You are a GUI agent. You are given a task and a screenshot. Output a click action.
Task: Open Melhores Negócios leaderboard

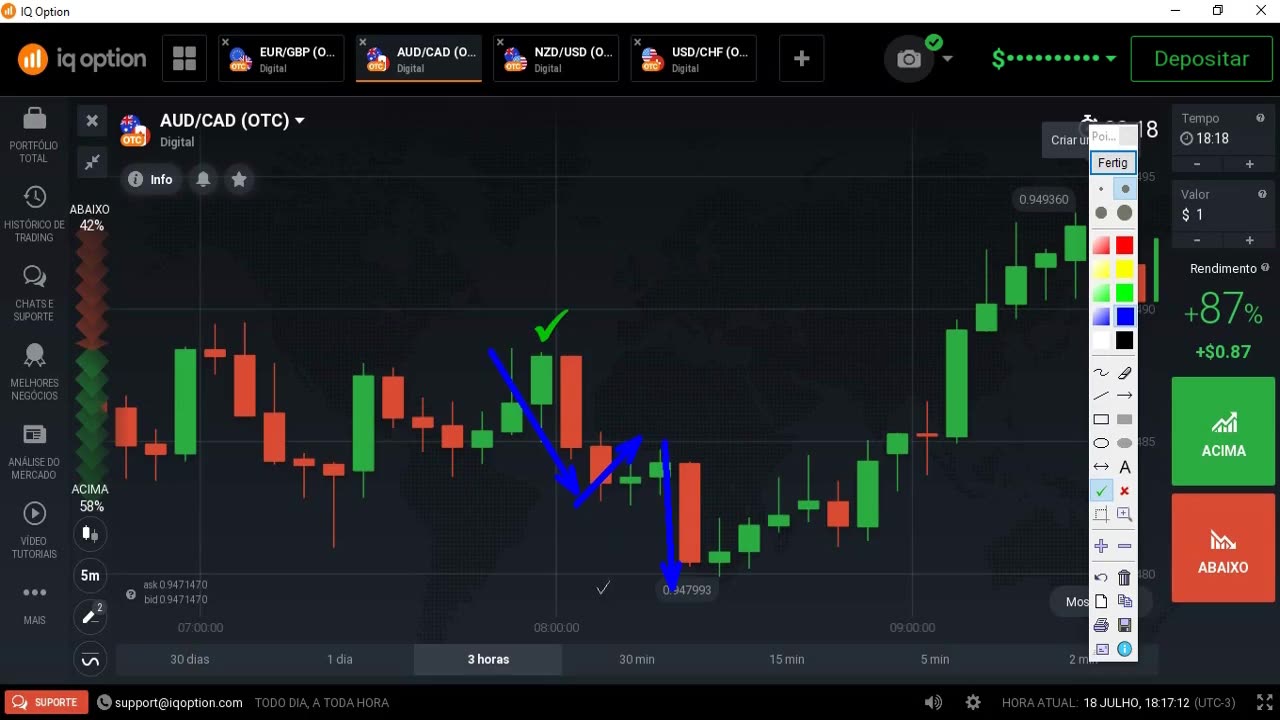coord(34,372)
